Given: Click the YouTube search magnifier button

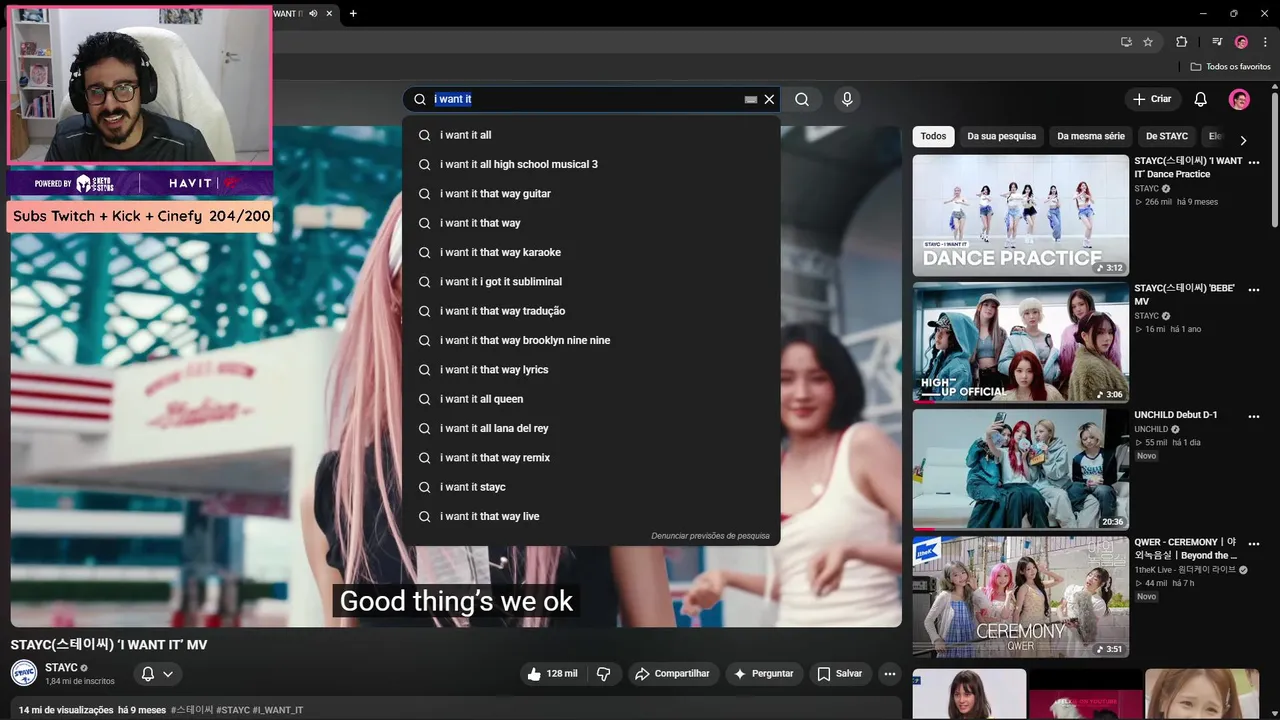Looking at the screenshot, I should pos(802,99).
